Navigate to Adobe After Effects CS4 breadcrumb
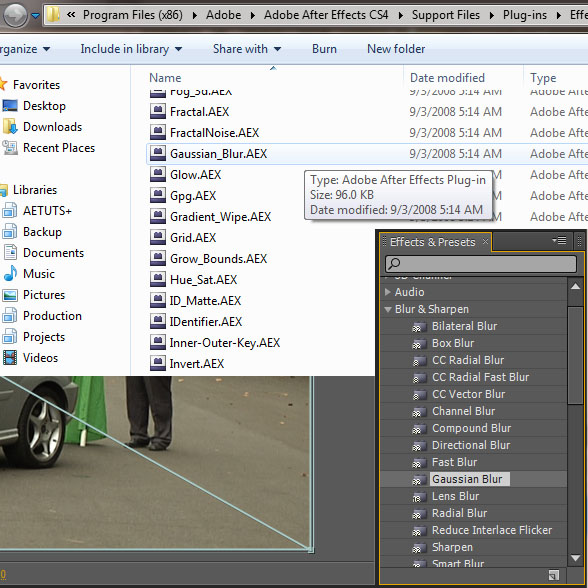The height and width of the screenshot is (588, 588). click(x=326, y=15)
